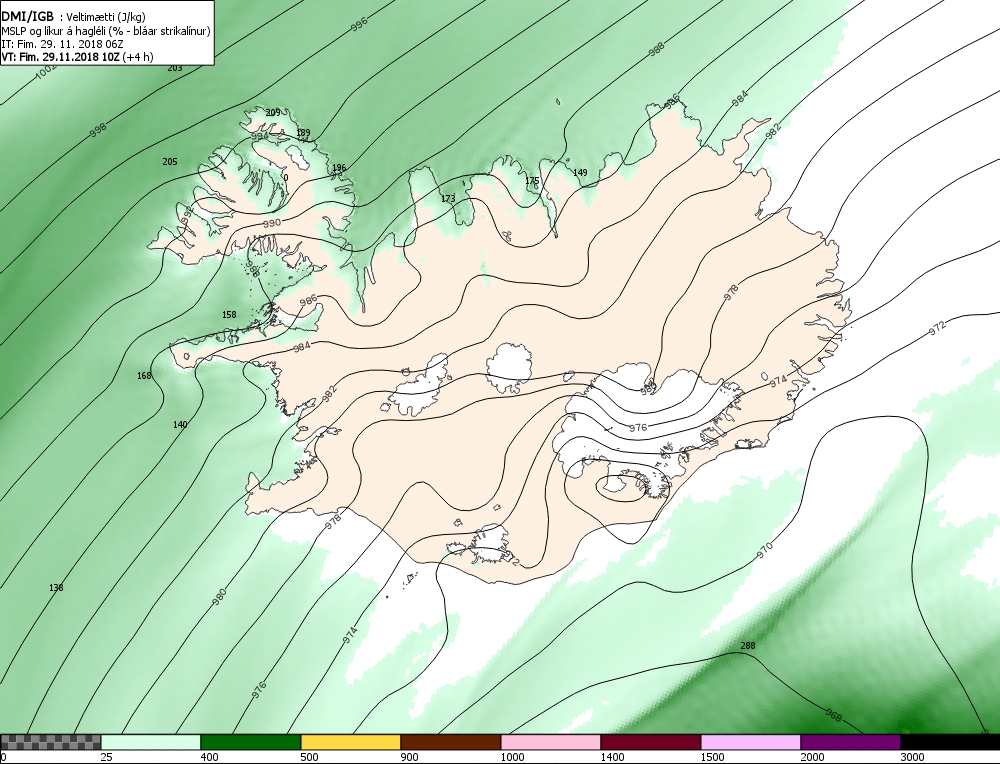
Task: Click the dark green 400–500 legend swatch
Action: (251, 742)
